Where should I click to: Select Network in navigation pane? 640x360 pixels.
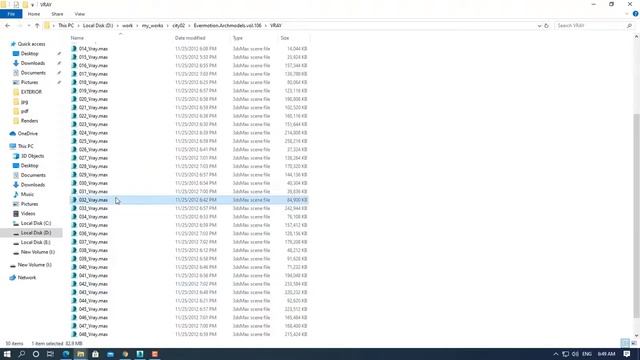(27, 278)
